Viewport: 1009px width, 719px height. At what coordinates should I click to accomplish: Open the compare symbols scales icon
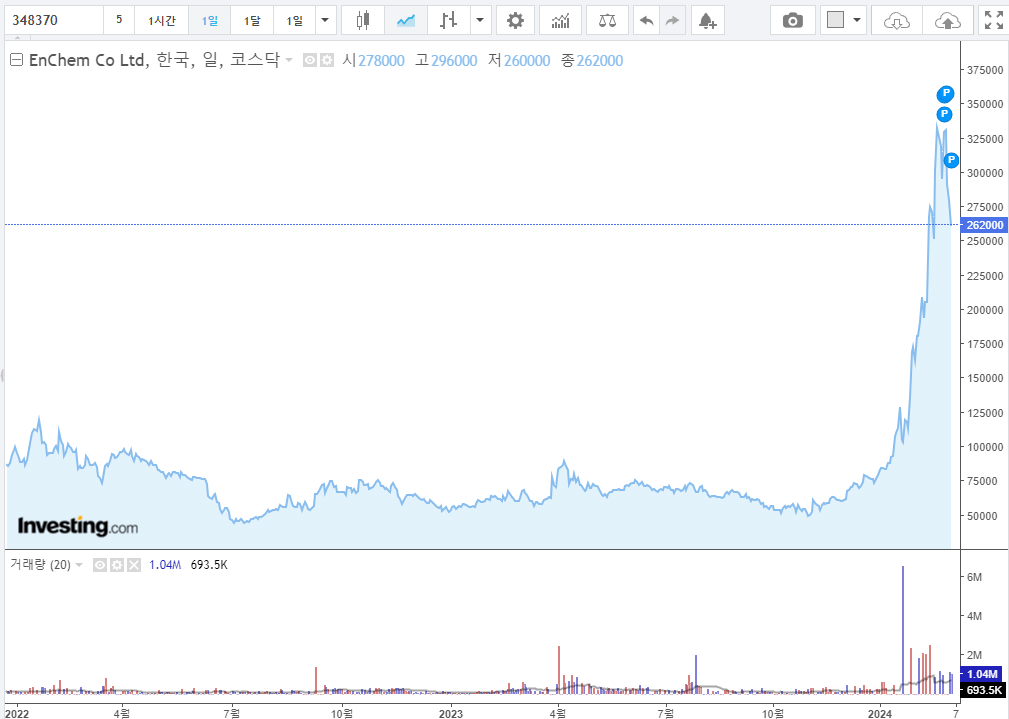pos(607,20)
